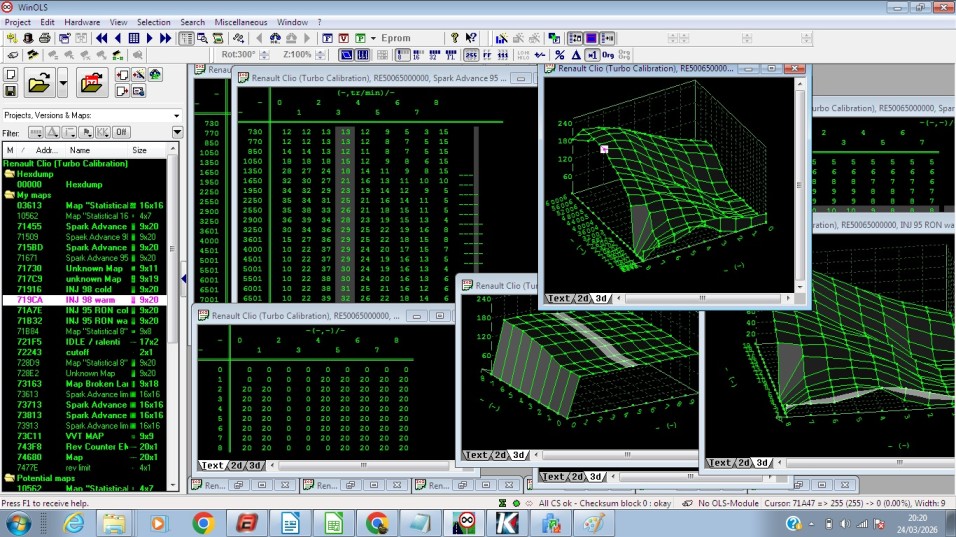Image resolution: width=956 pixels, height=537 pixels.
Task: Switch to 2d tab in bottom-left map window
Action: click(x=237, y=465)
